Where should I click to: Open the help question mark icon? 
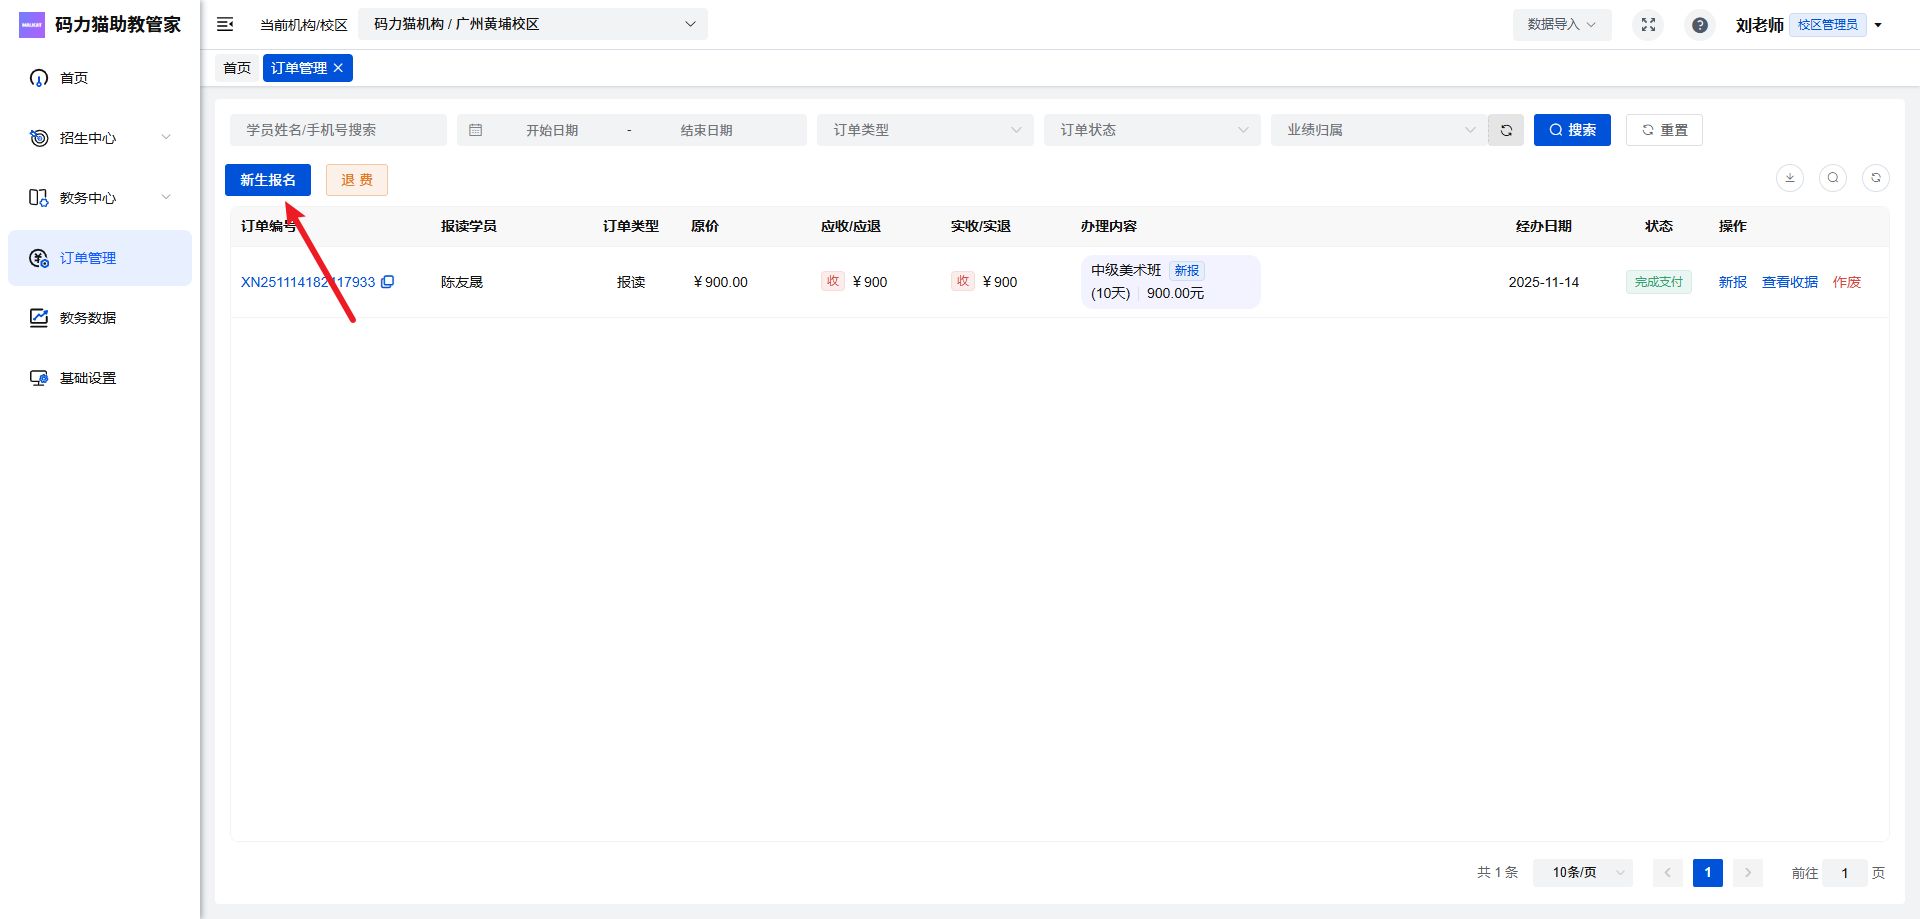(x=1699, y=25)
